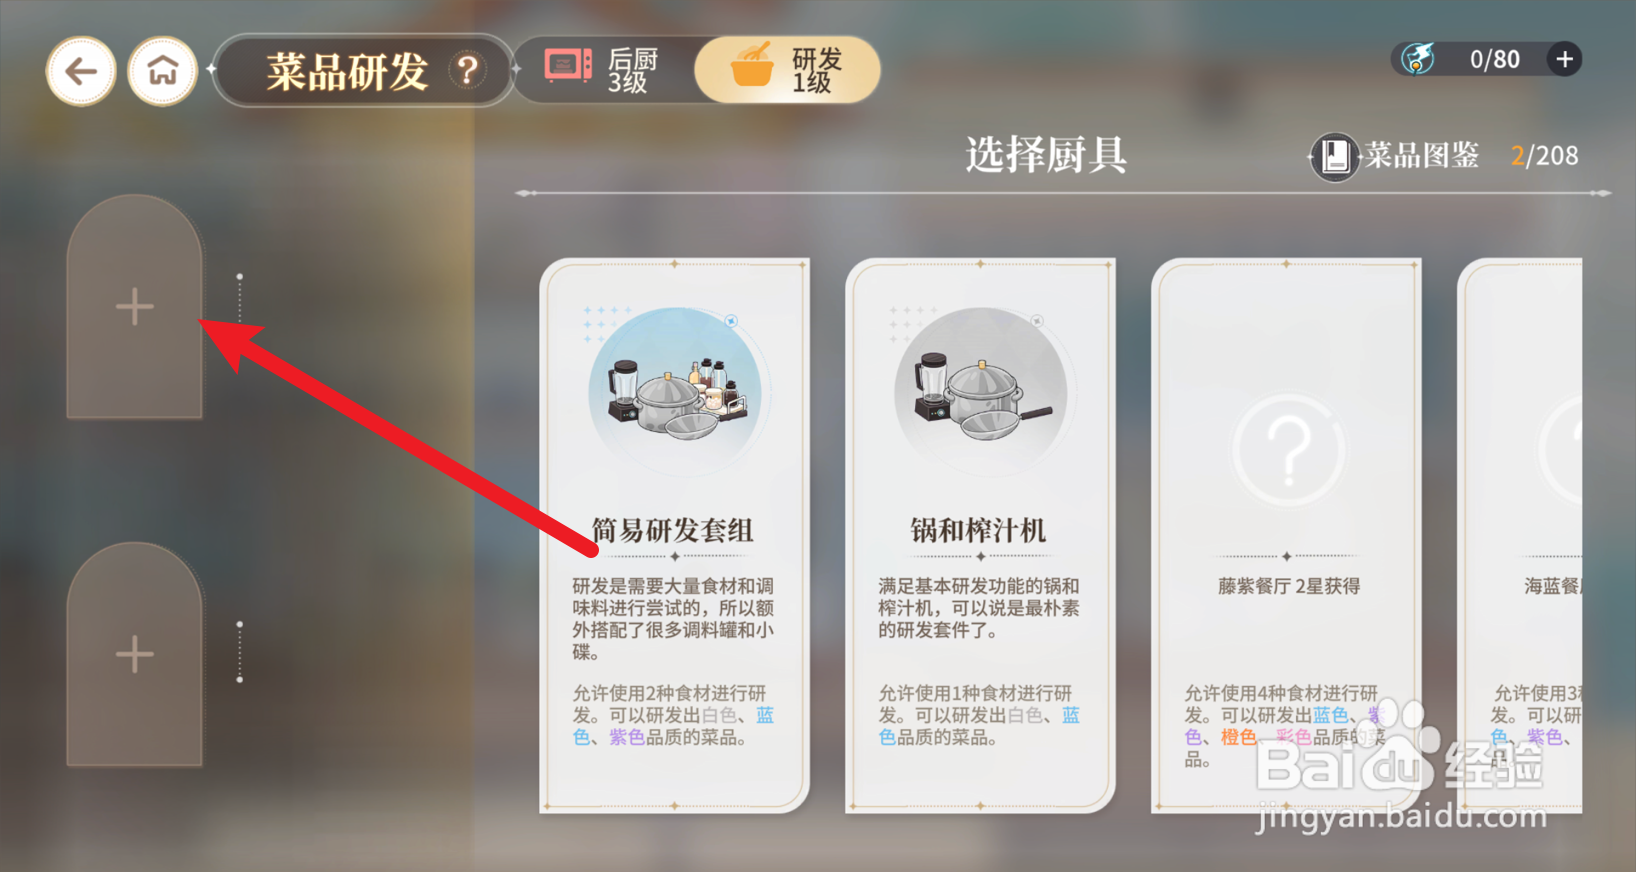The height and width of the screenshot is (872, 1636).
Task: Click the 藤紫餐厅 2星获得 locked card text
Action: (x=1288, y=586)
